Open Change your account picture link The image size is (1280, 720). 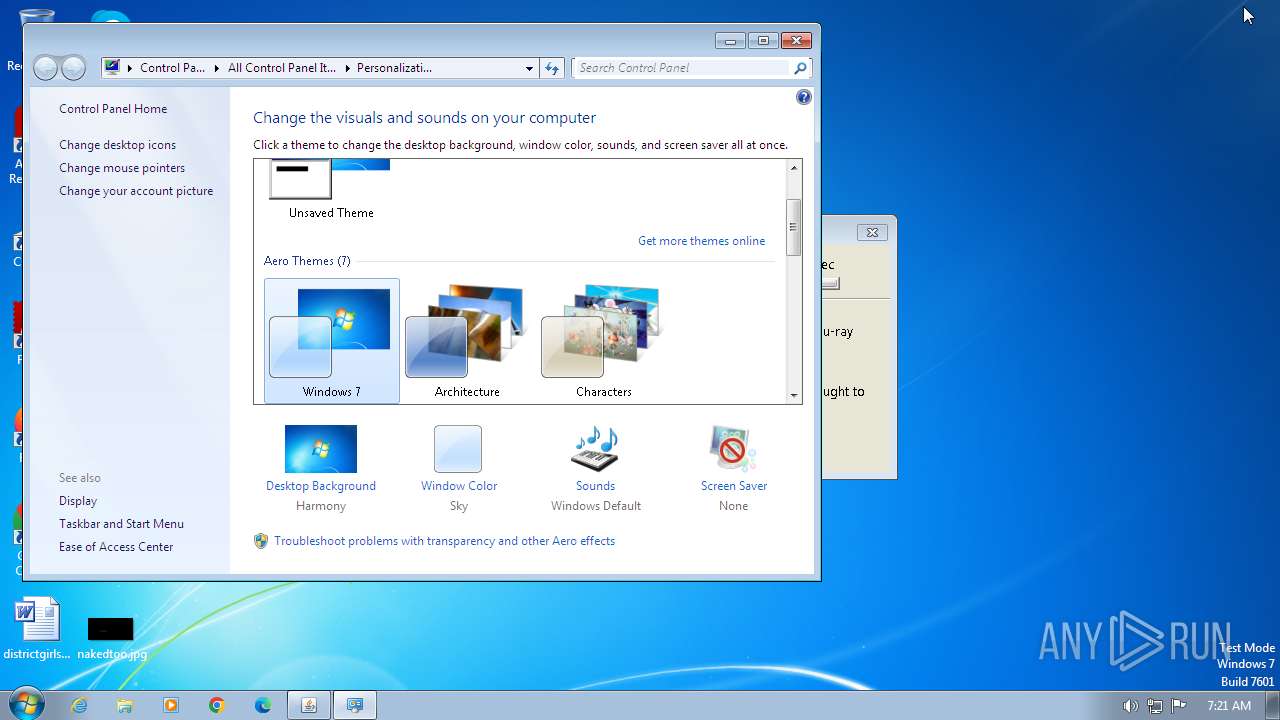(x=136, y=191)
